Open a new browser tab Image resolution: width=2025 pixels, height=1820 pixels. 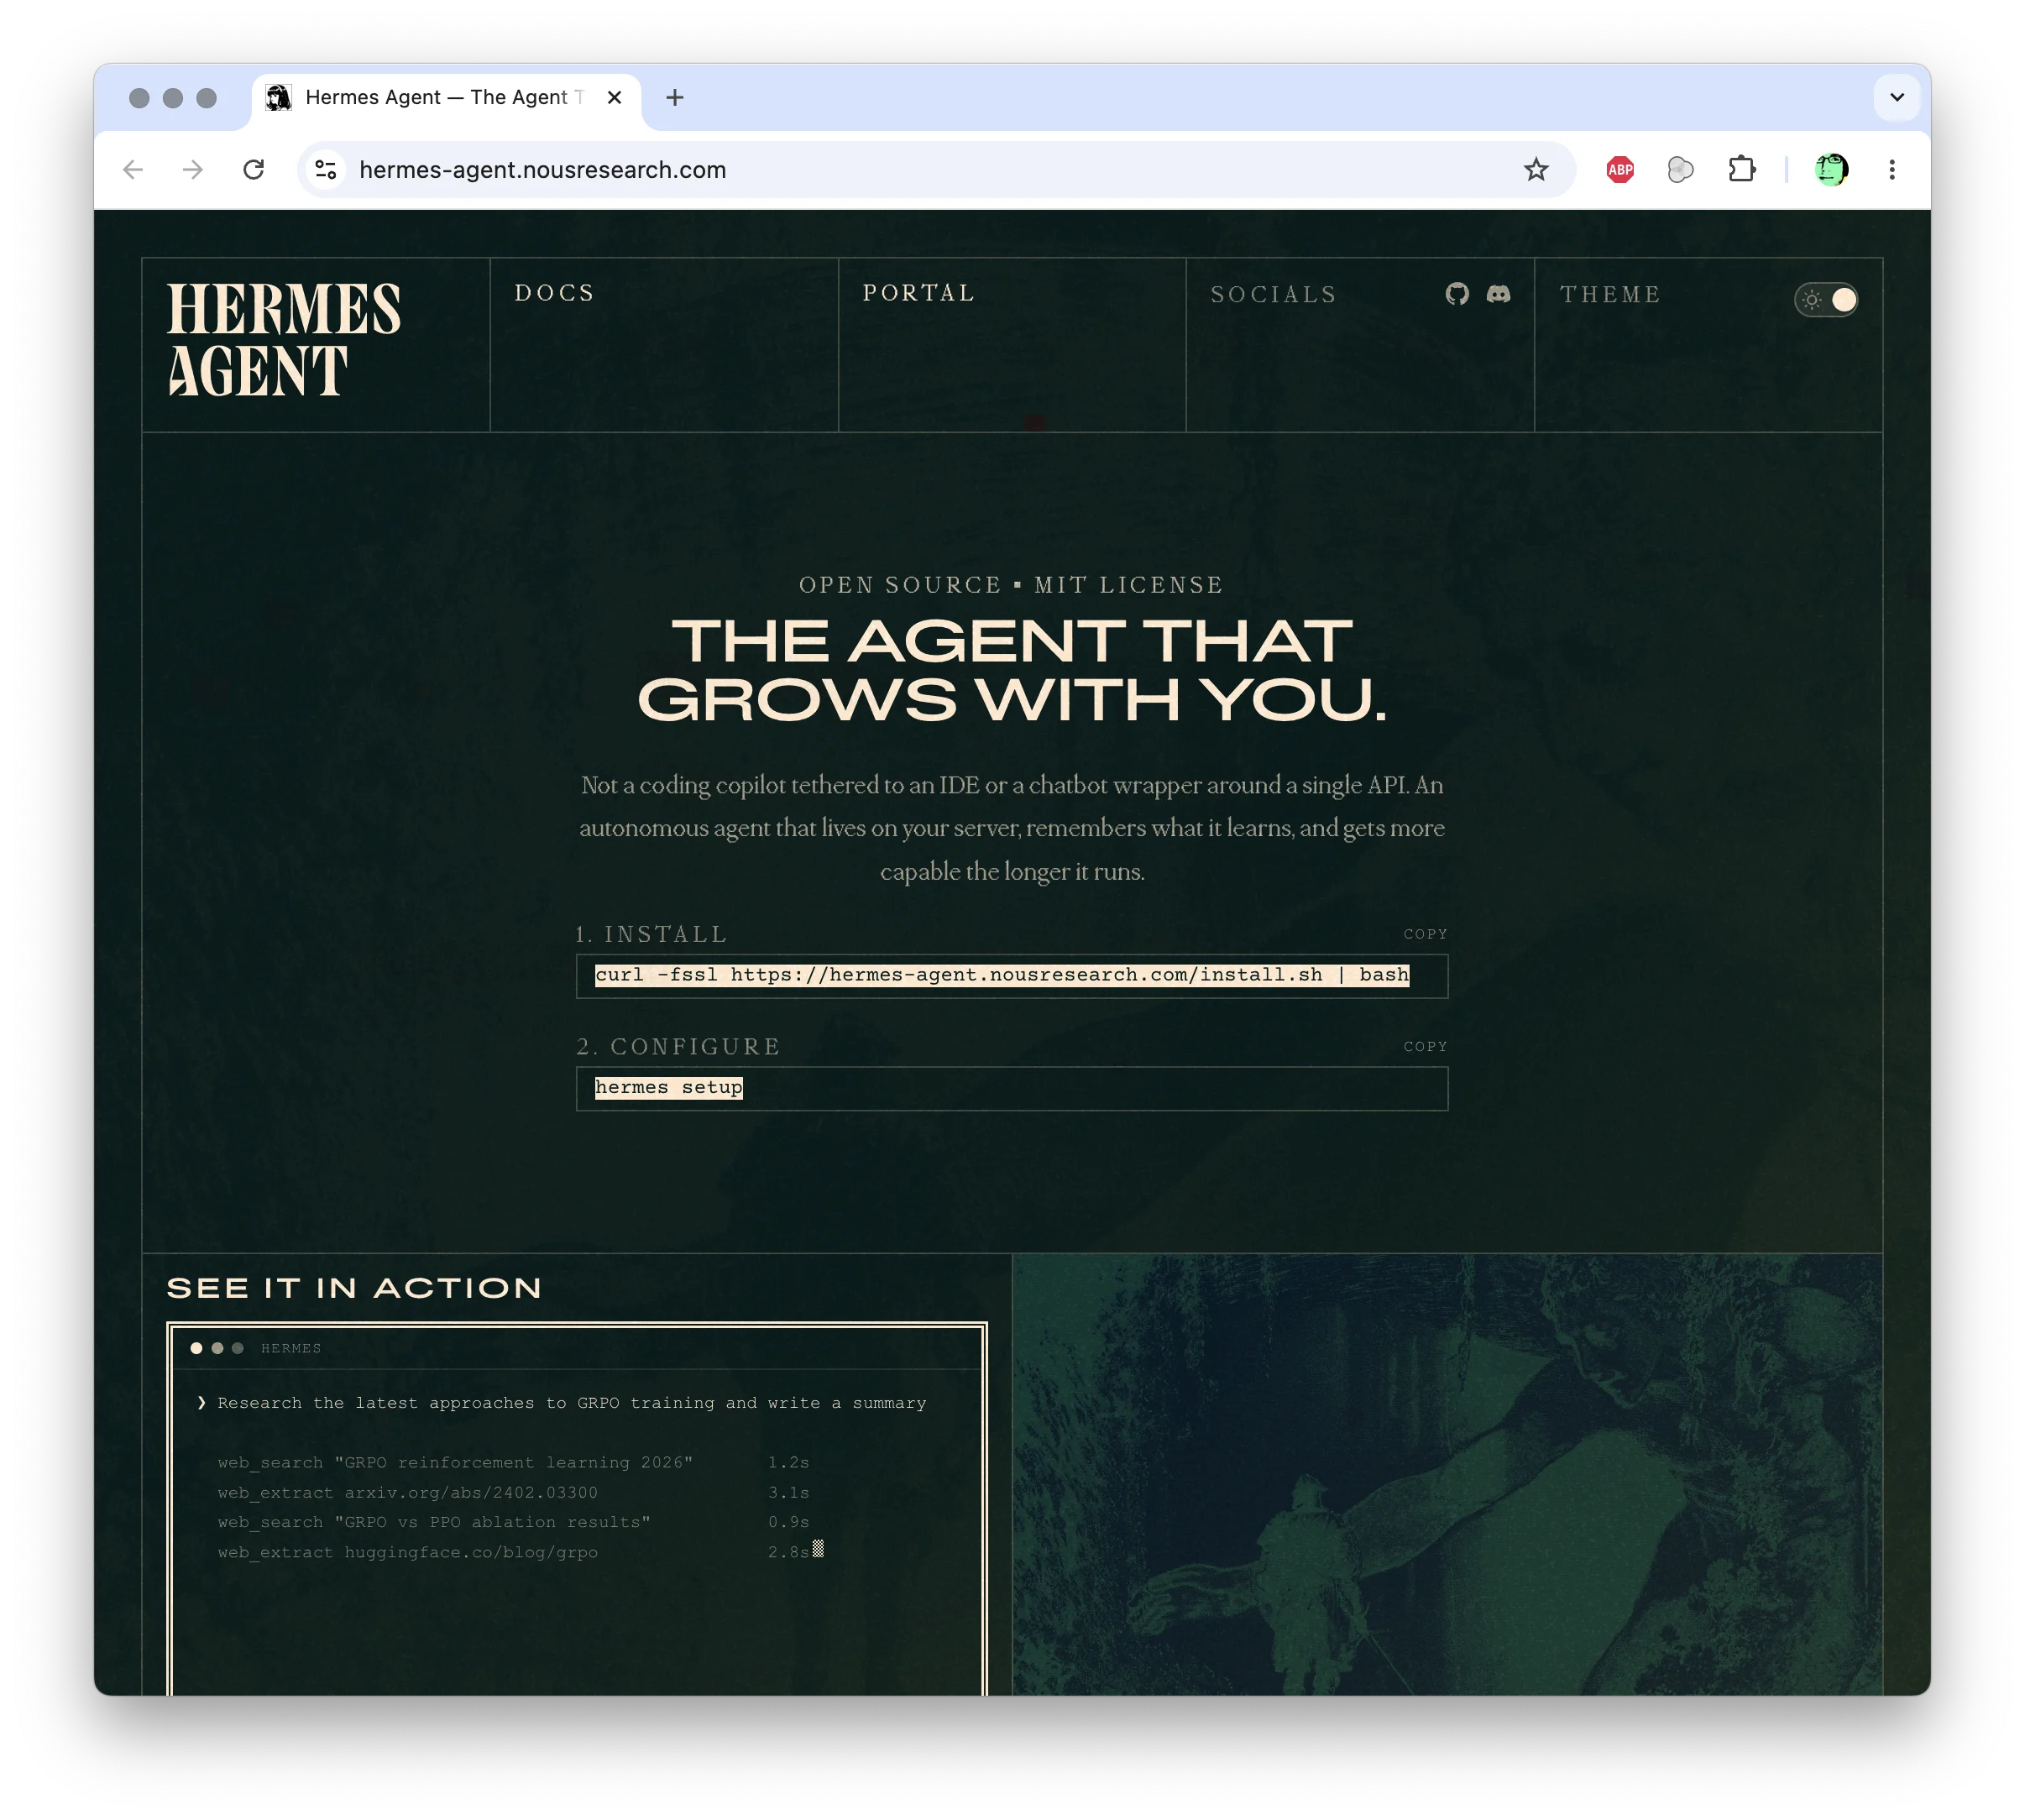coord(675,97)
